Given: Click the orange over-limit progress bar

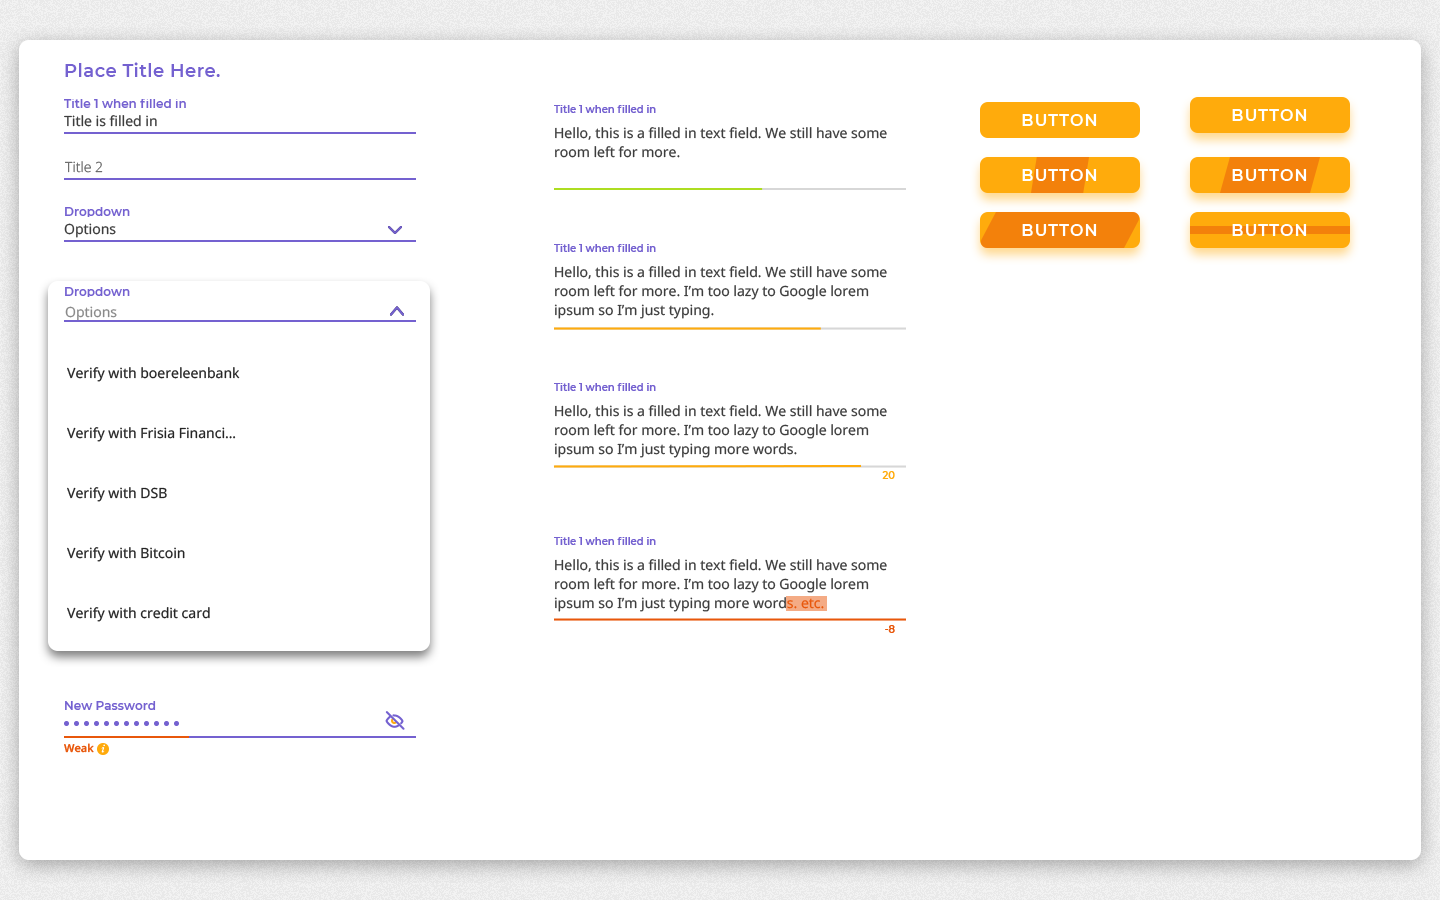Looking at the screenshot, I should [730, 620].
